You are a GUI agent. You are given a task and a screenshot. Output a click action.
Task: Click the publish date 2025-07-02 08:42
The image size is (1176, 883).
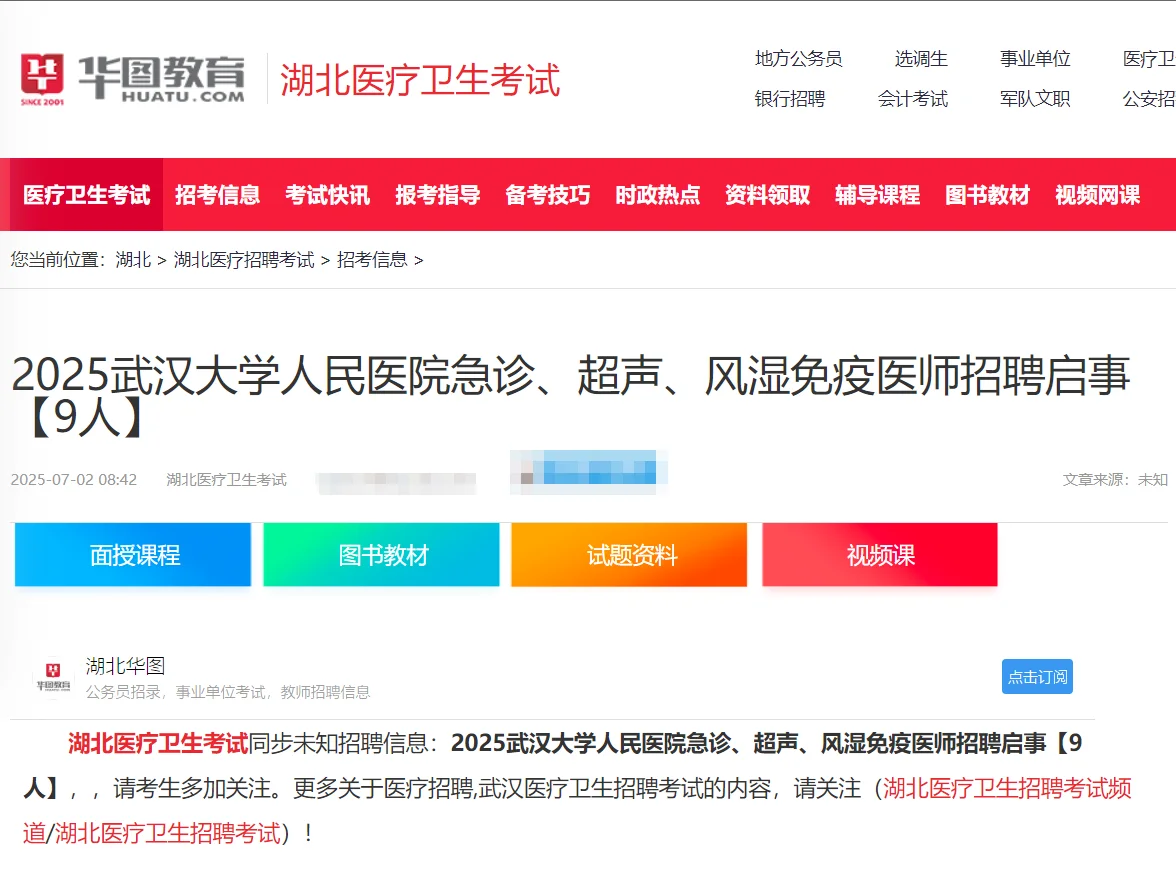coord(74,479)
